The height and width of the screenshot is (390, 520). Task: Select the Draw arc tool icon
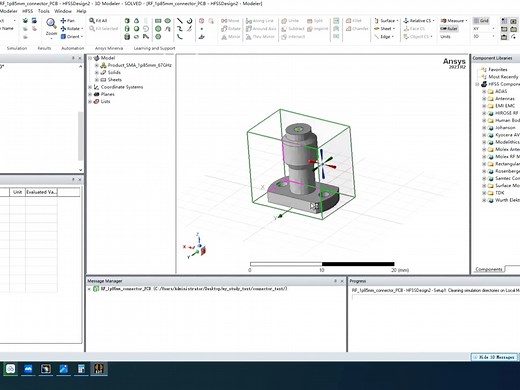pyautogui.click(x=190, y=21)
